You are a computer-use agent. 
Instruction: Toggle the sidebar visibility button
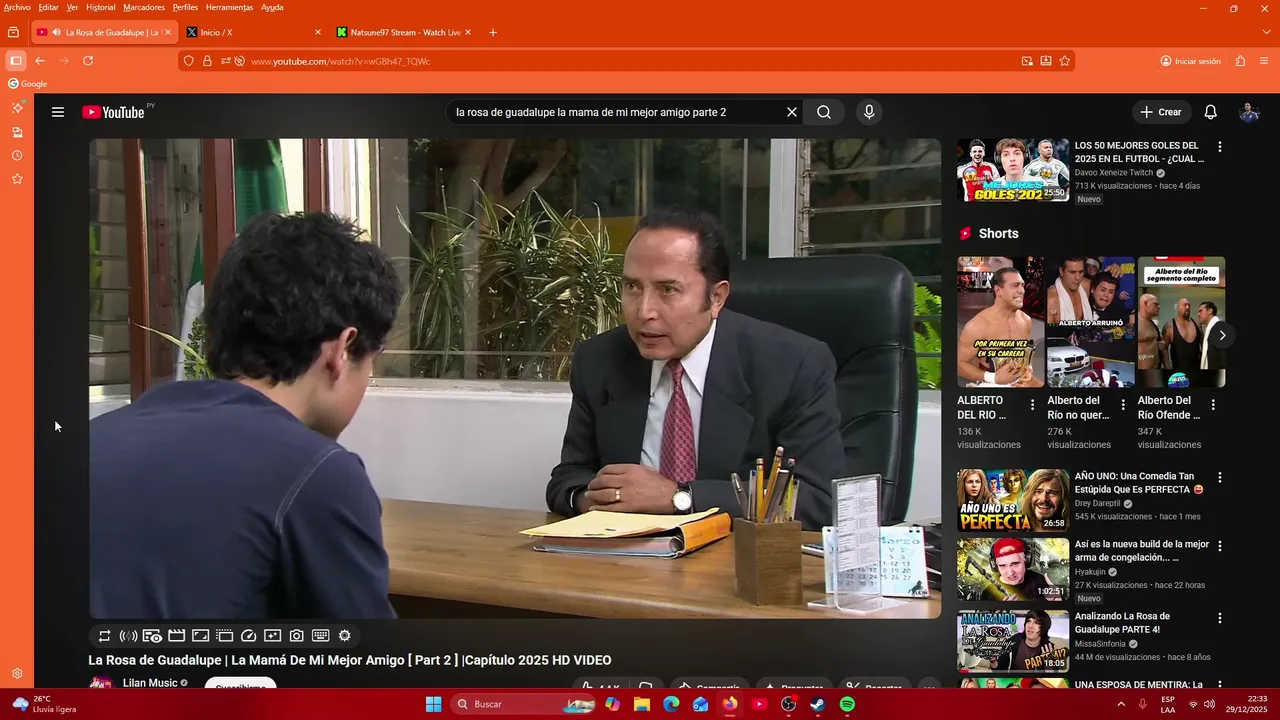pos(16,61)
